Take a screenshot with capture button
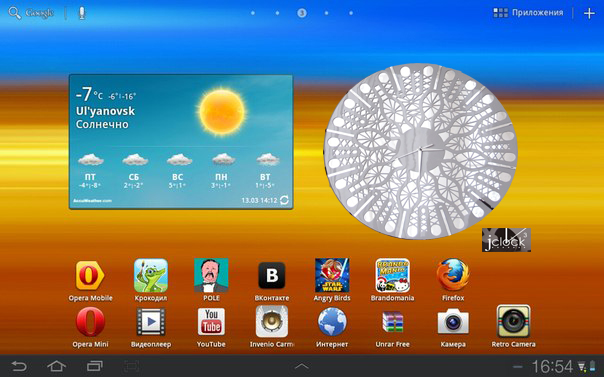The image size is (604, 377). click(131, 366)
